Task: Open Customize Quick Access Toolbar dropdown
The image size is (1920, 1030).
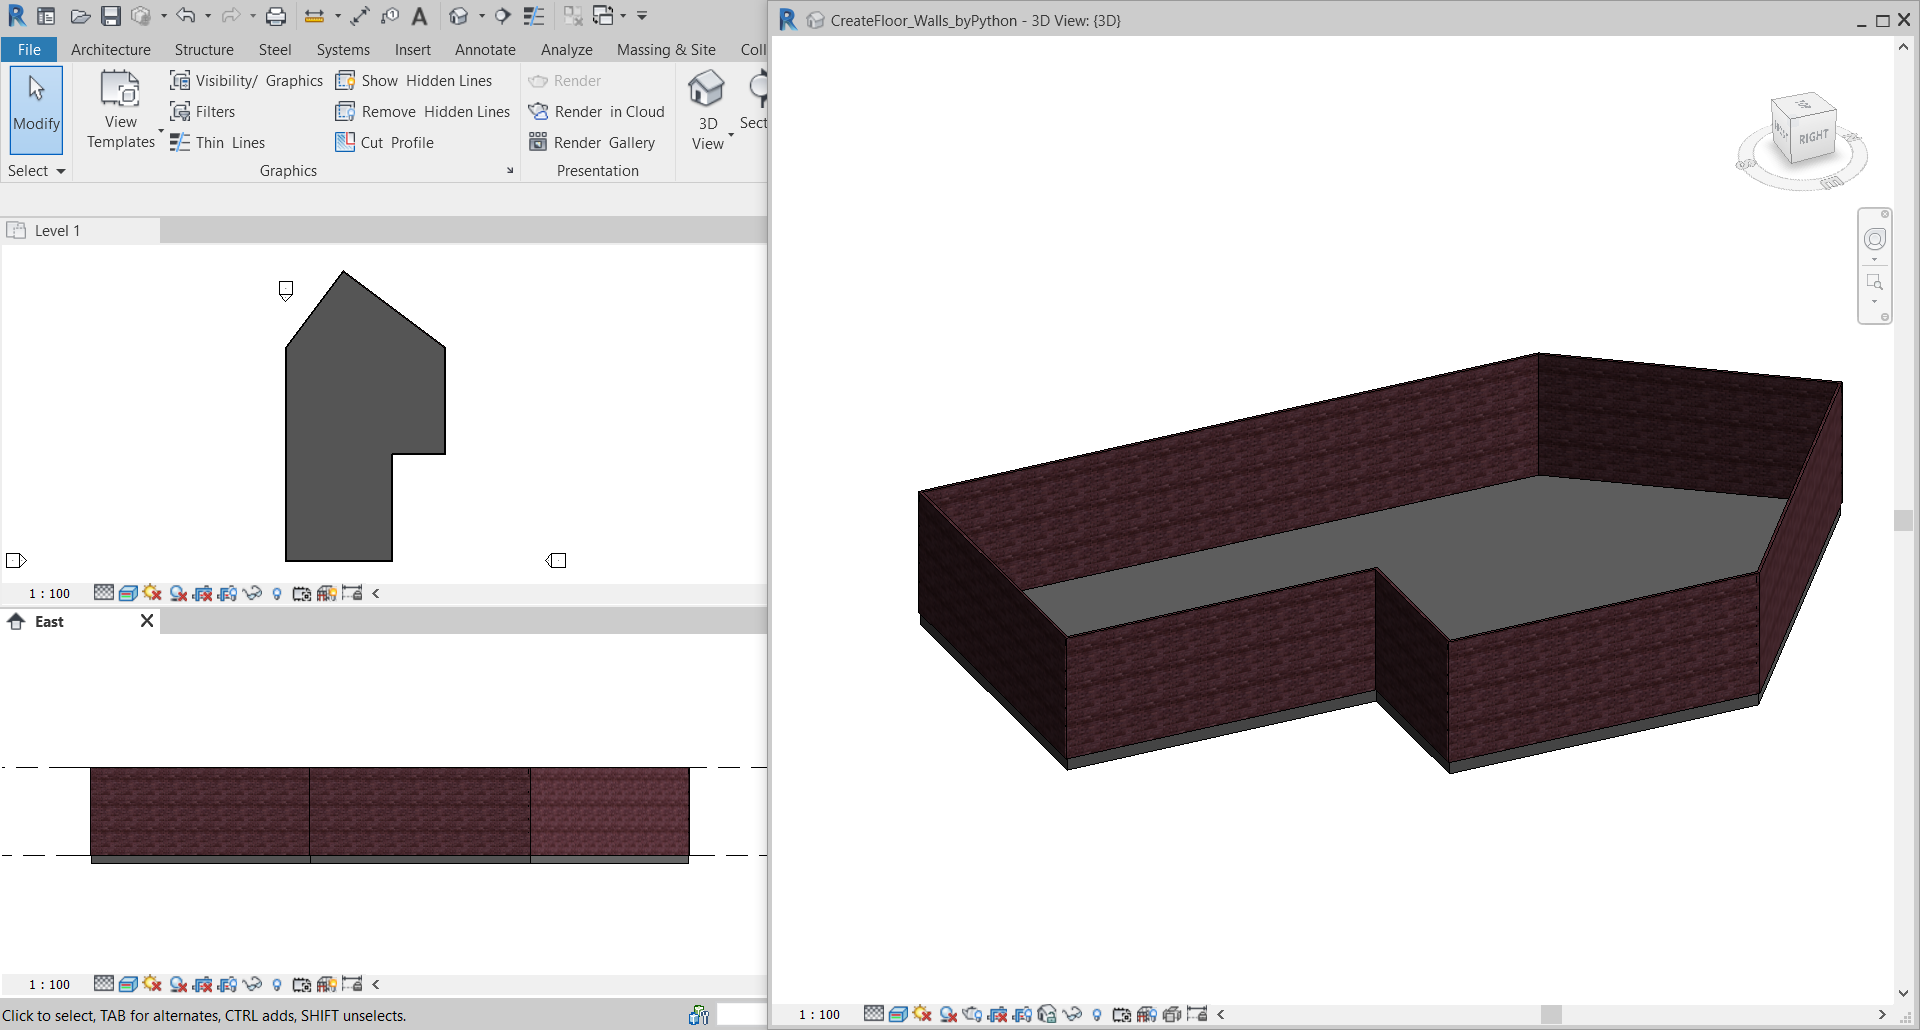Action: [642, 16]
